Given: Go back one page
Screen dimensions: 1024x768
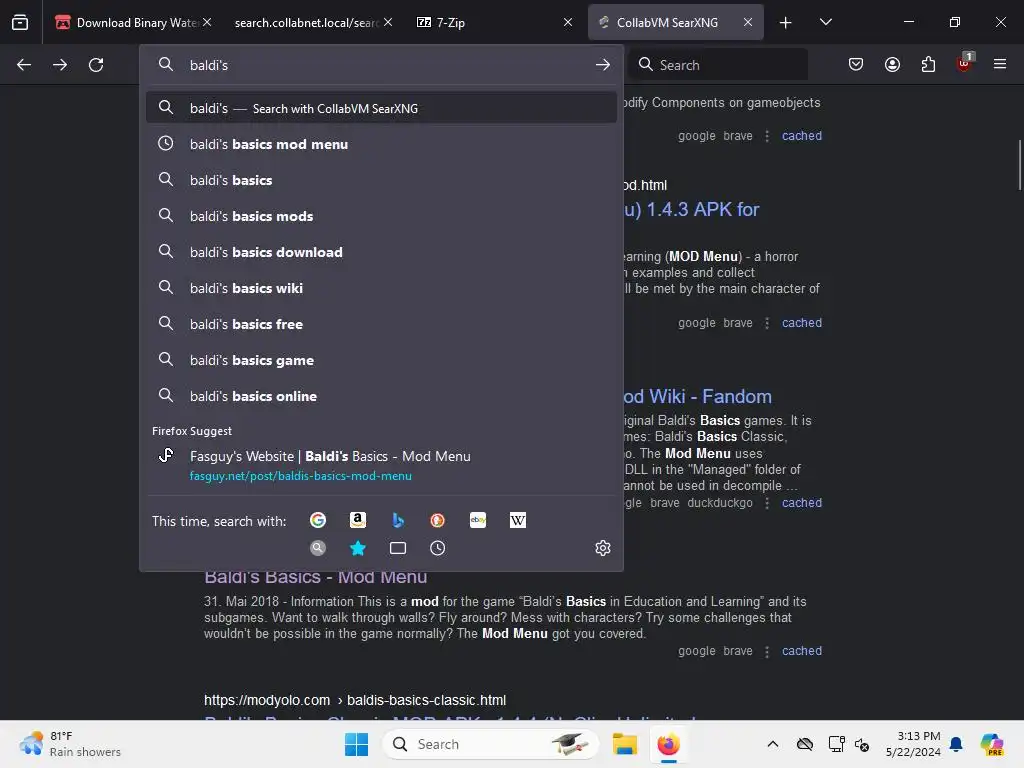Looking at the screenshot, I should point(24,65).
